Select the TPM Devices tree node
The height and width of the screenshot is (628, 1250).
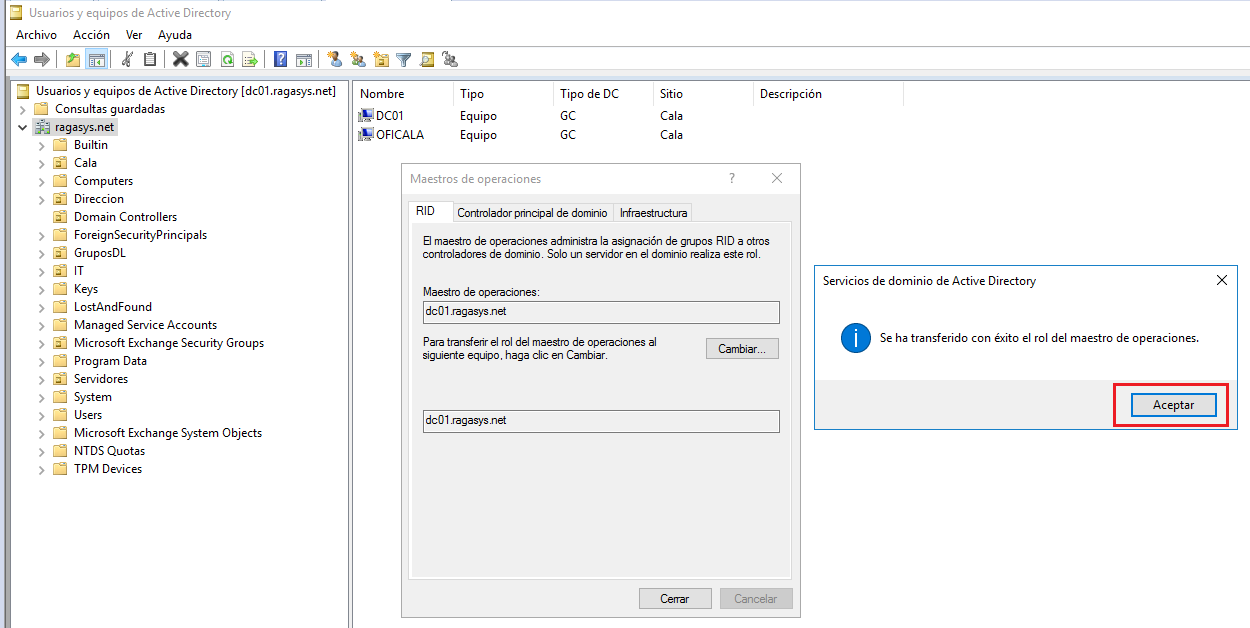pyautogui.click(x=108, y=469)
